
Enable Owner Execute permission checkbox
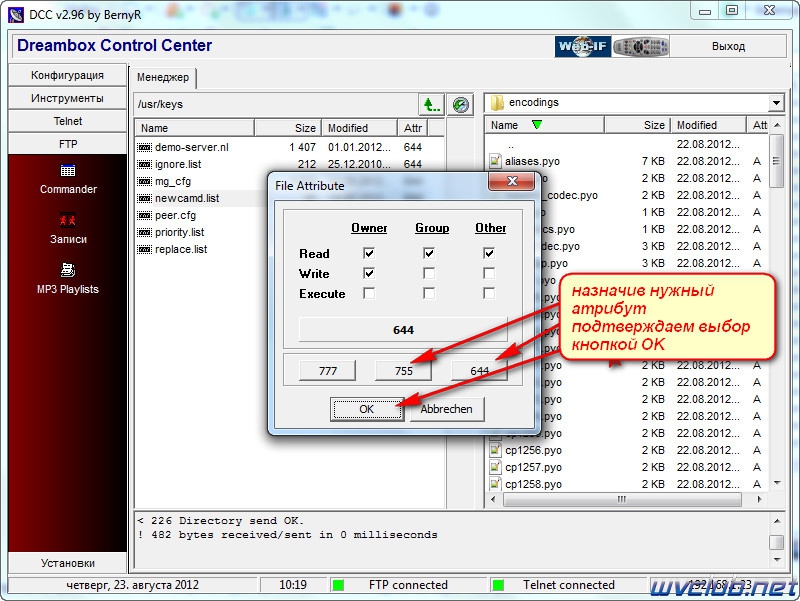[369, 293]
